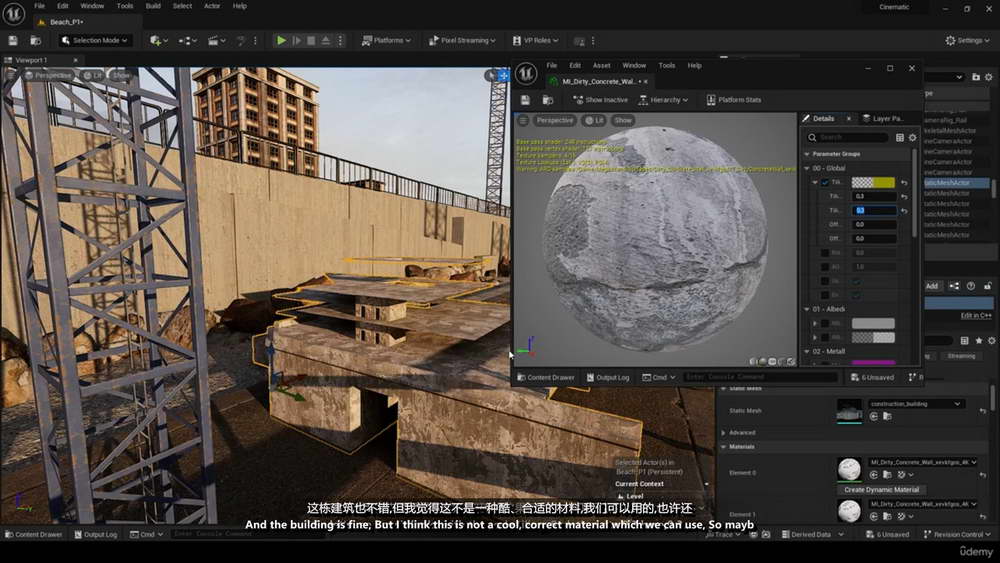The image size is (1000, 563).
Task: Open the VP Roles dropdown
Action: point(535,40)
